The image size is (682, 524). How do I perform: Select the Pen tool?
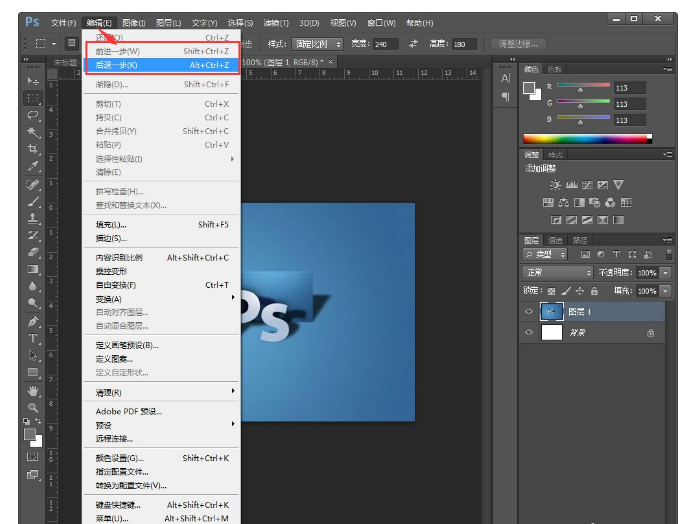coord(33,321)
